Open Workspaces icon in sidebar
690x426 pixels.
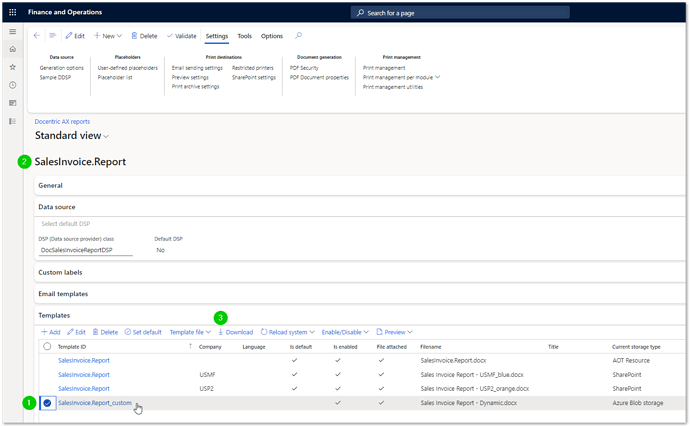pyautogui.click(x=13, y=103)
